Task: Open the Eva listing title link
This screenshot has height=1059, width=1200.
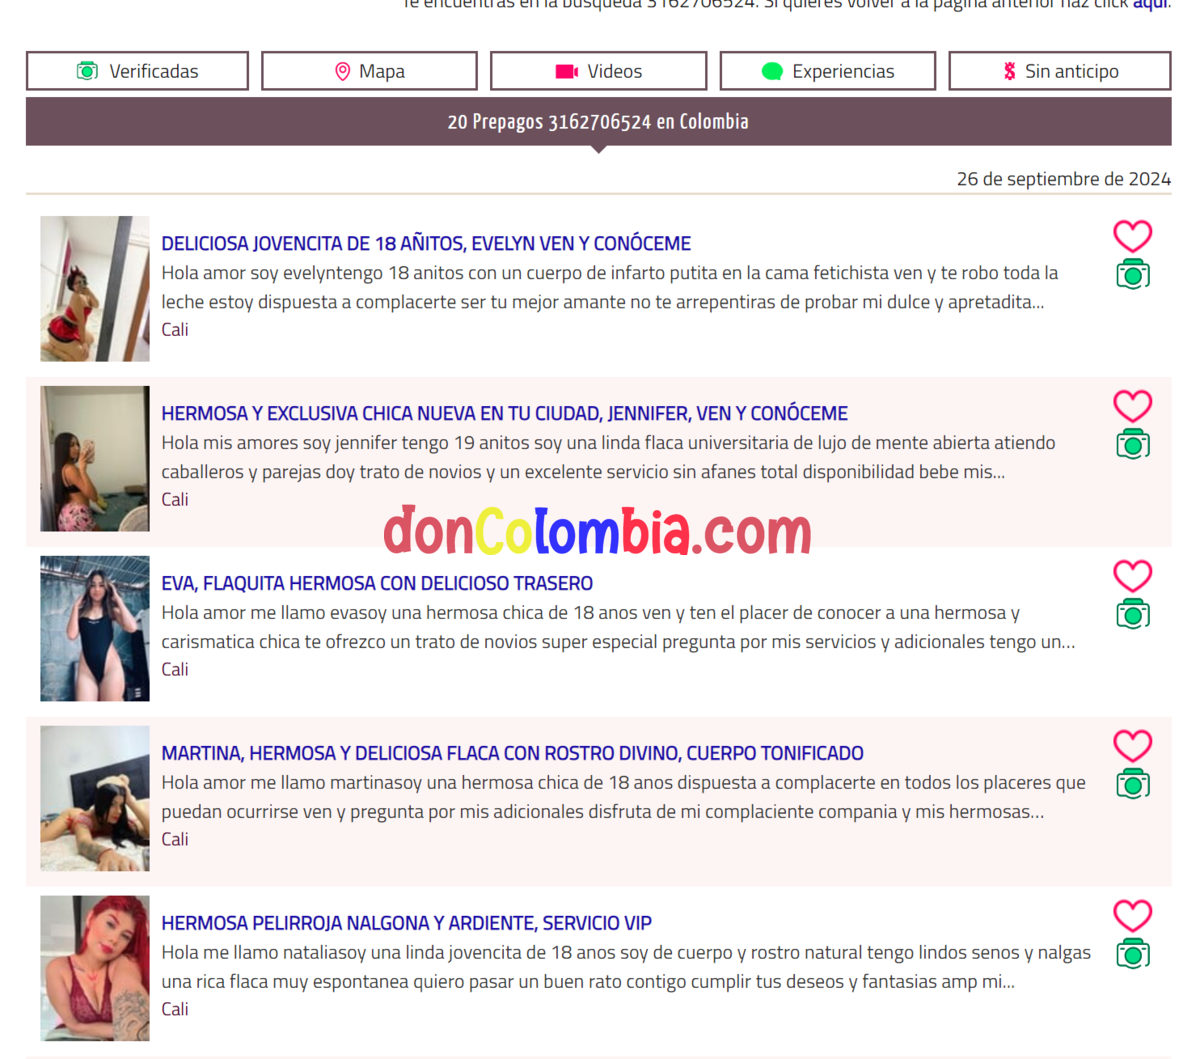Action: [377, 583]
